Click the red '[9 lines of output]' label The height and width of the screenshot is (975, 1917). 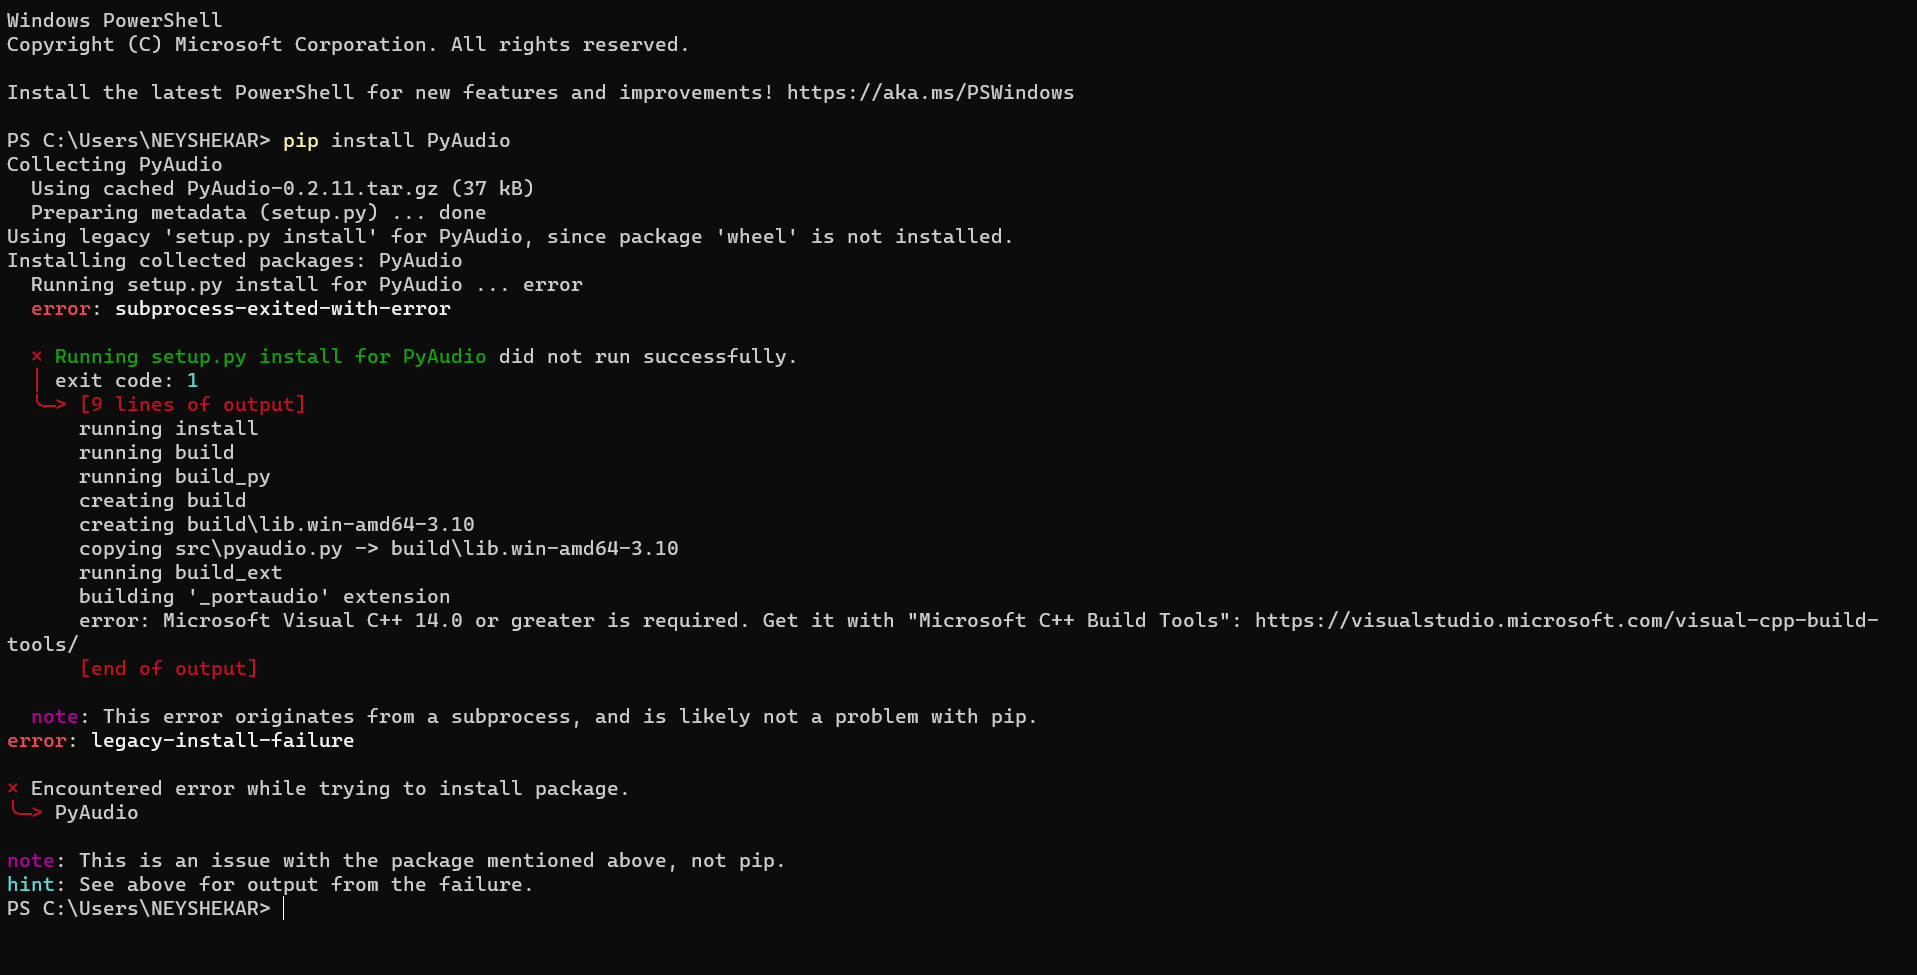pos(192,405)
